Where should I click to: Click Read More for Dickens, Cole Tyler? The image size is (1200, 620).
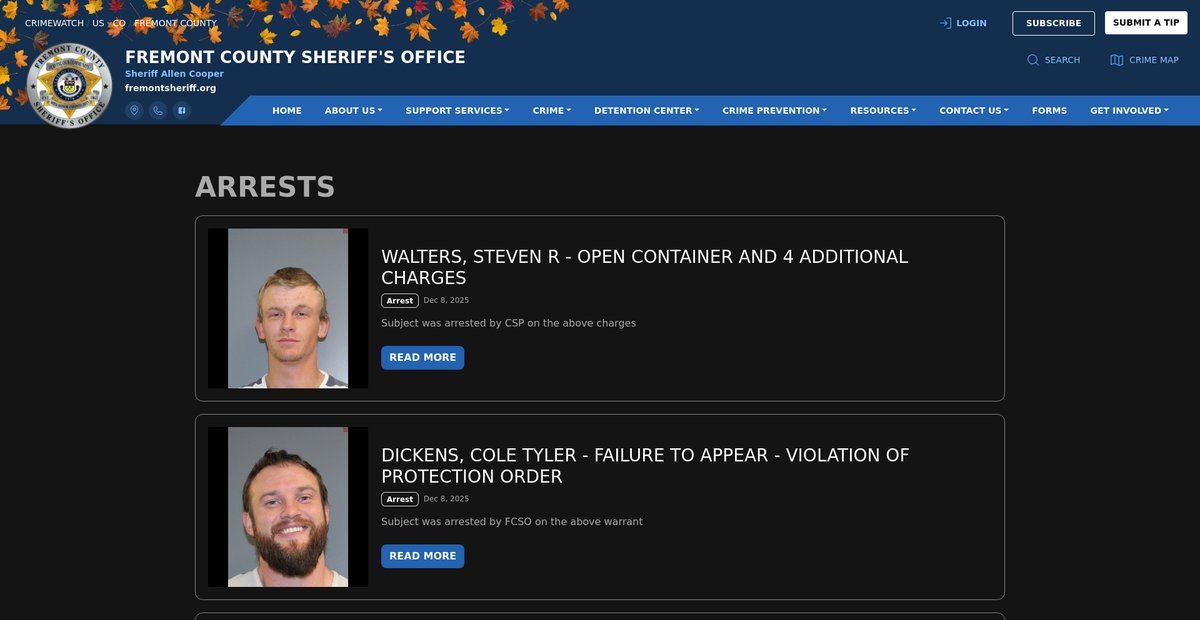pos(422,556)
